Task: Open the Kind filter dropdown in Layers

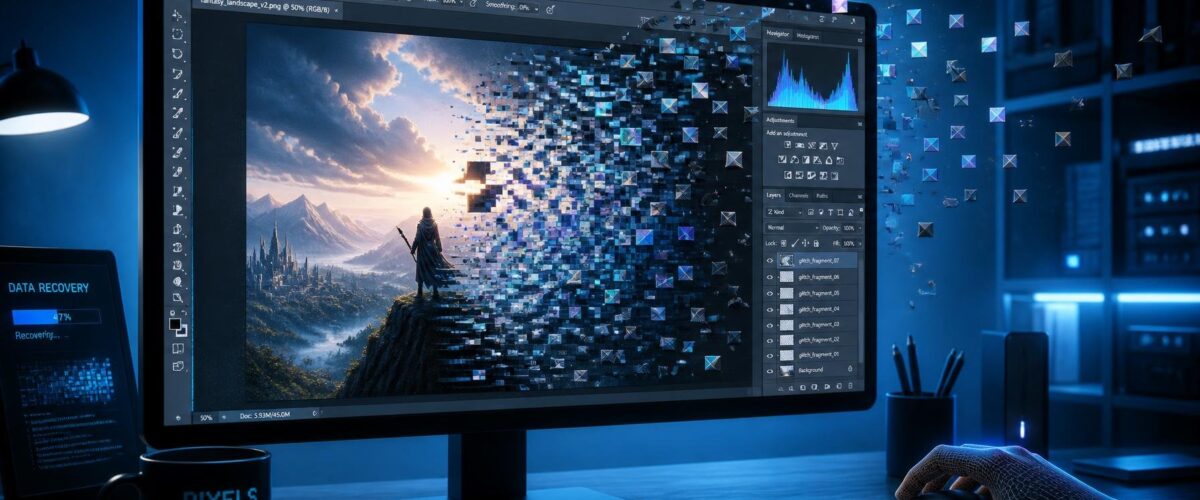Action: [784, 212]
